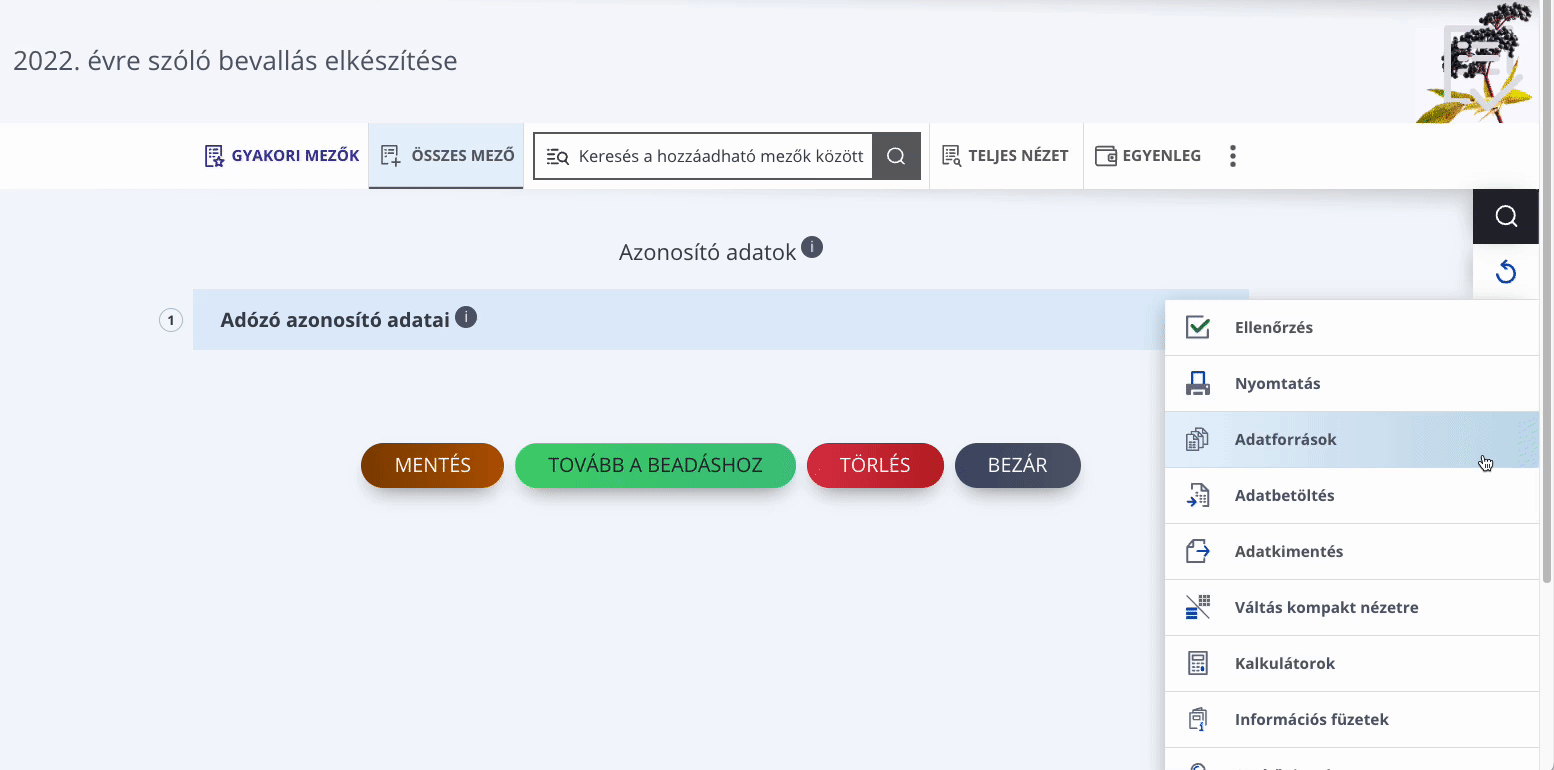Image resolution: width=1554 pixels, height=770 pixels.
Task: Click the BEZÁR button
Action: 1017,466
